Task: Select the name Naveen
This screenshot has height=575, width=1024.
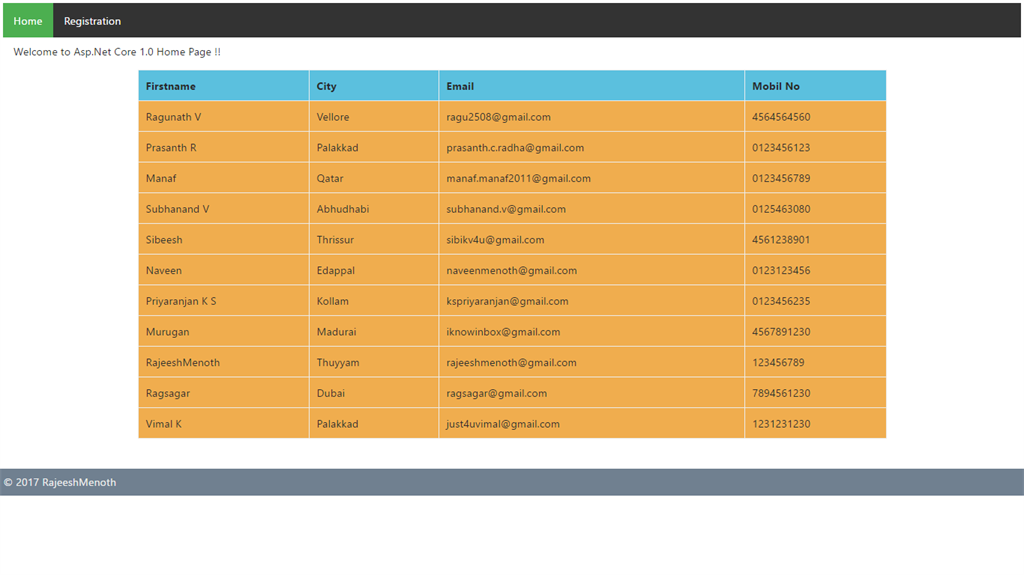Action: click(164, 271)
